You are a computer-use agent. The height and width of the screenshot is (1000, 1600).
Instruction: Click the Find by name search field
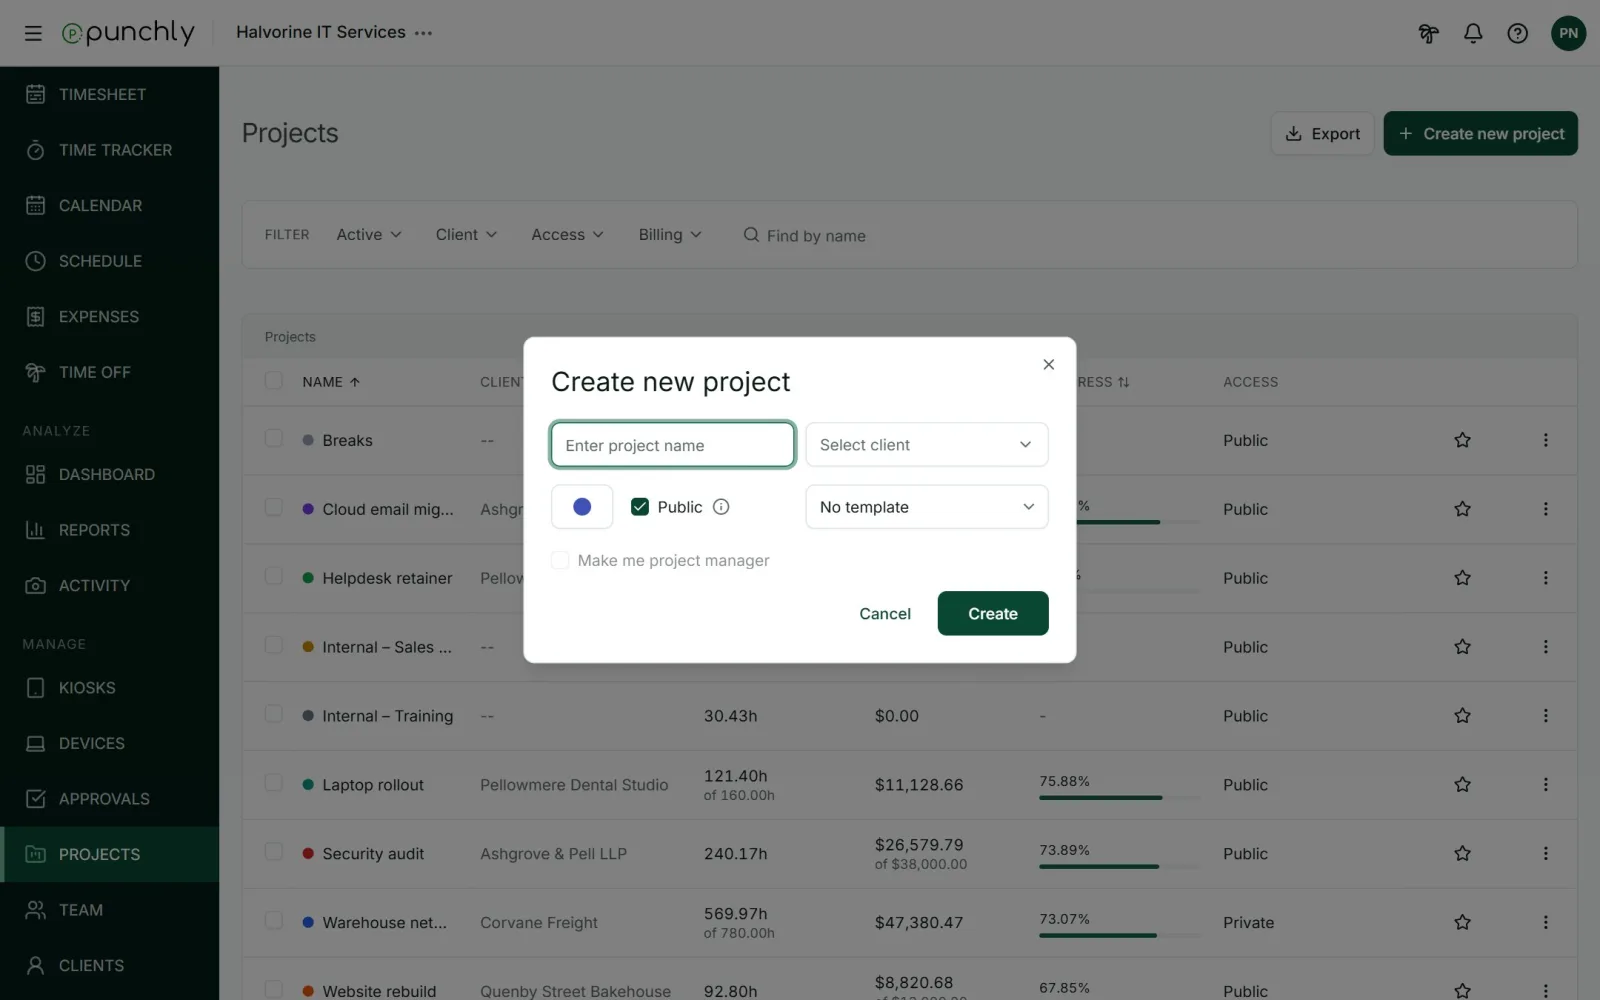click(x=816, y=236)
